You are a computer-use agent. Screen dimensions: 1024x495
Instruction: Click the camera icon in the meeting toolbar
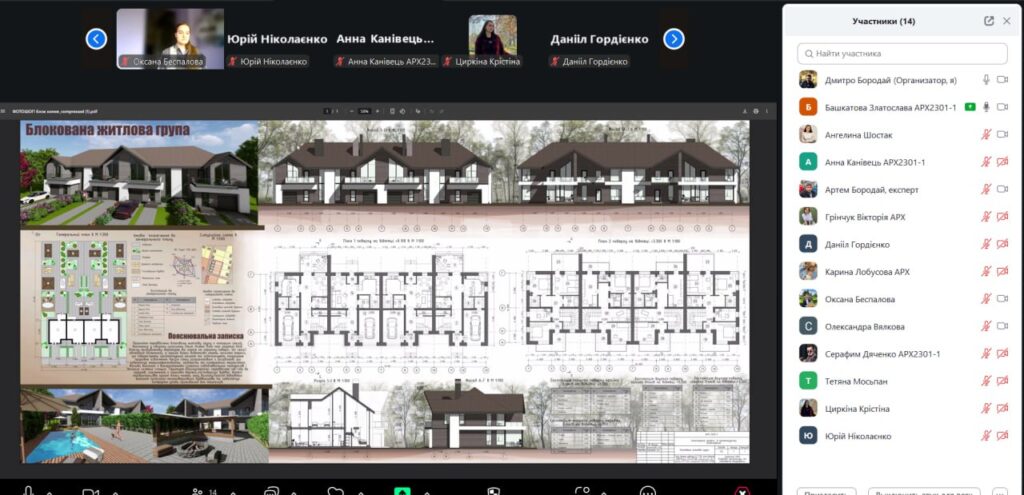(90, 491)
